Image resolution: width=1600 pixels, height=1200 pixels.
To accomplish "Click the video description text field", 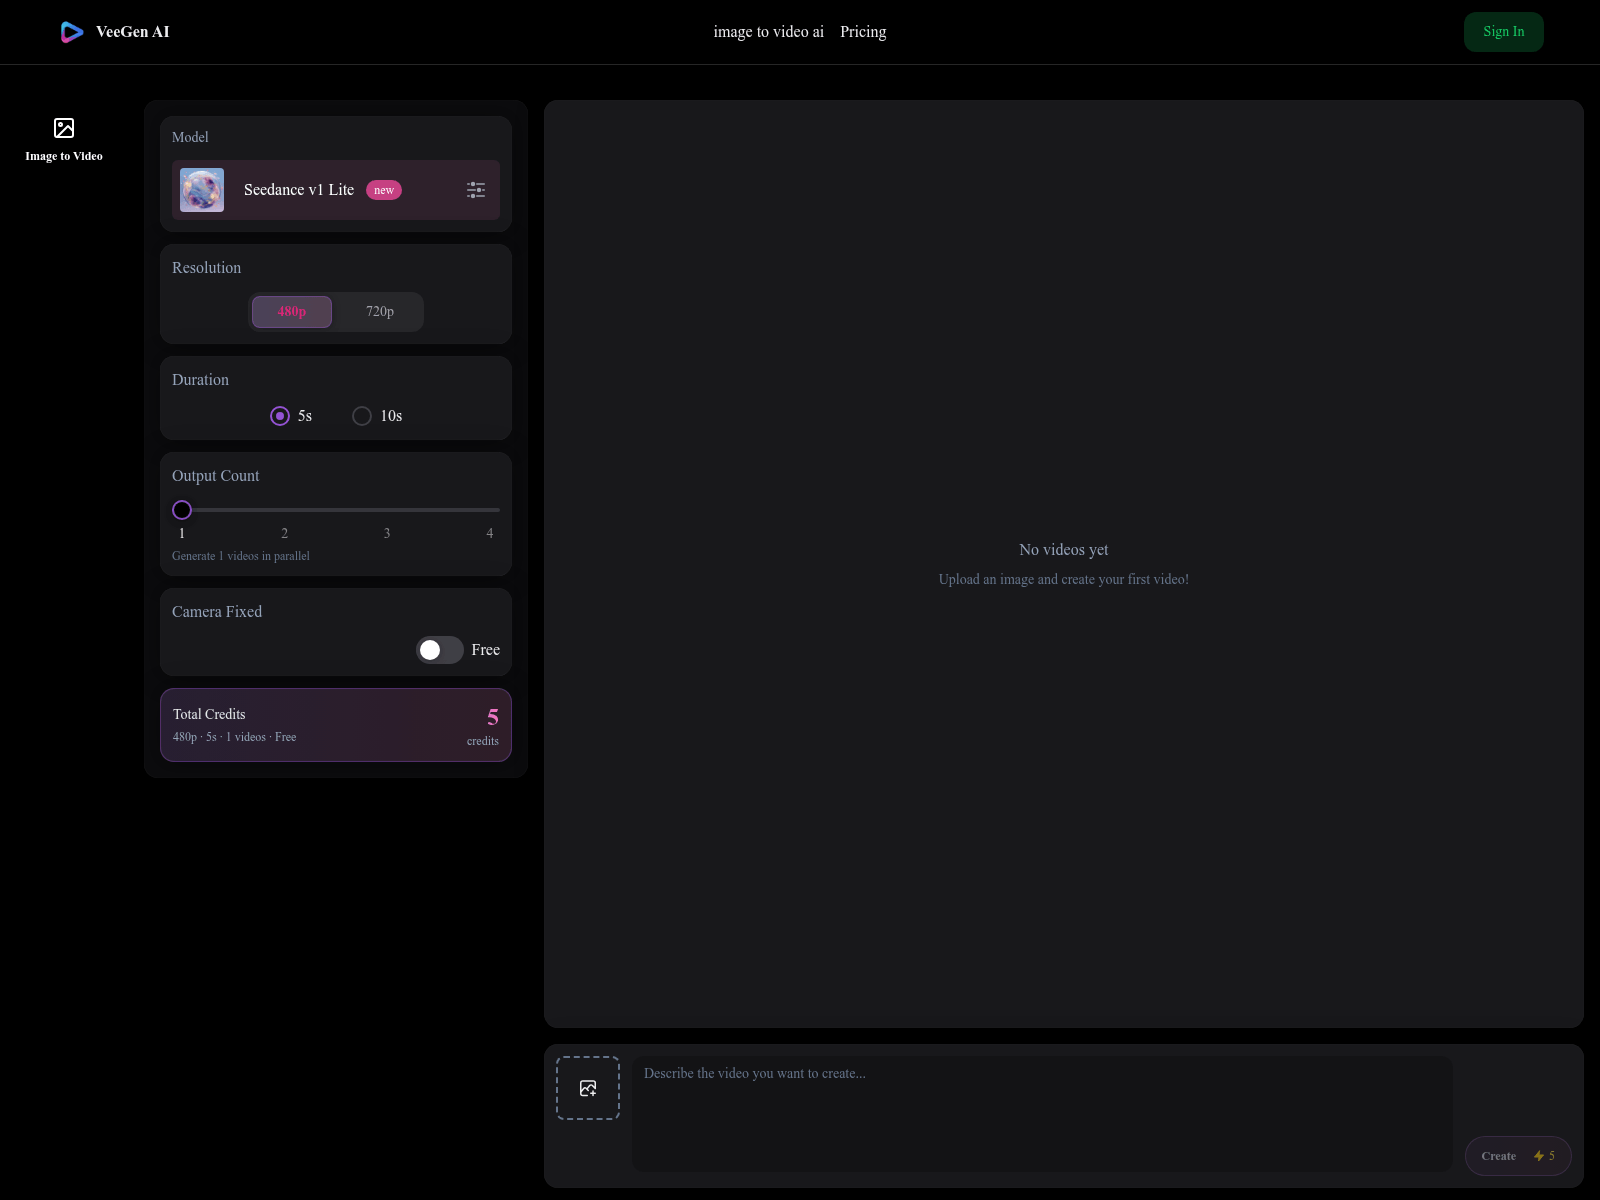I will click(x=1042, y=1113).
